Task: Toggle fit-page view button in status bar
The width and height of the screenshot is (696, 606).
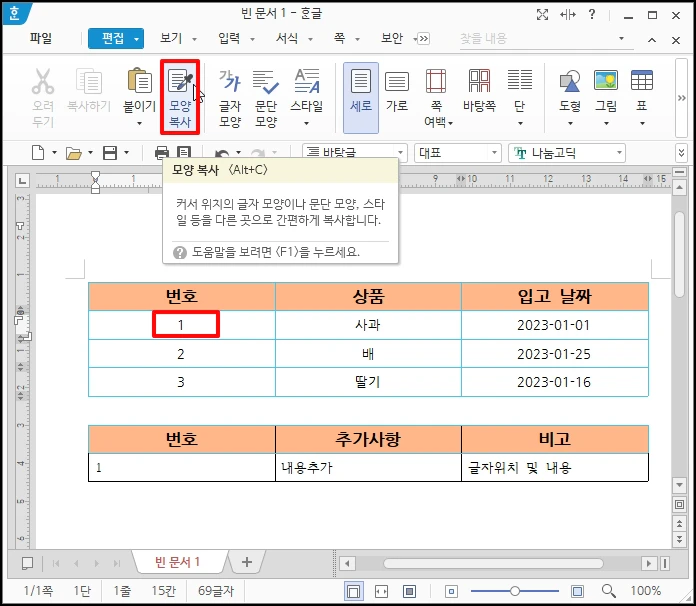Action: point(409,591)
